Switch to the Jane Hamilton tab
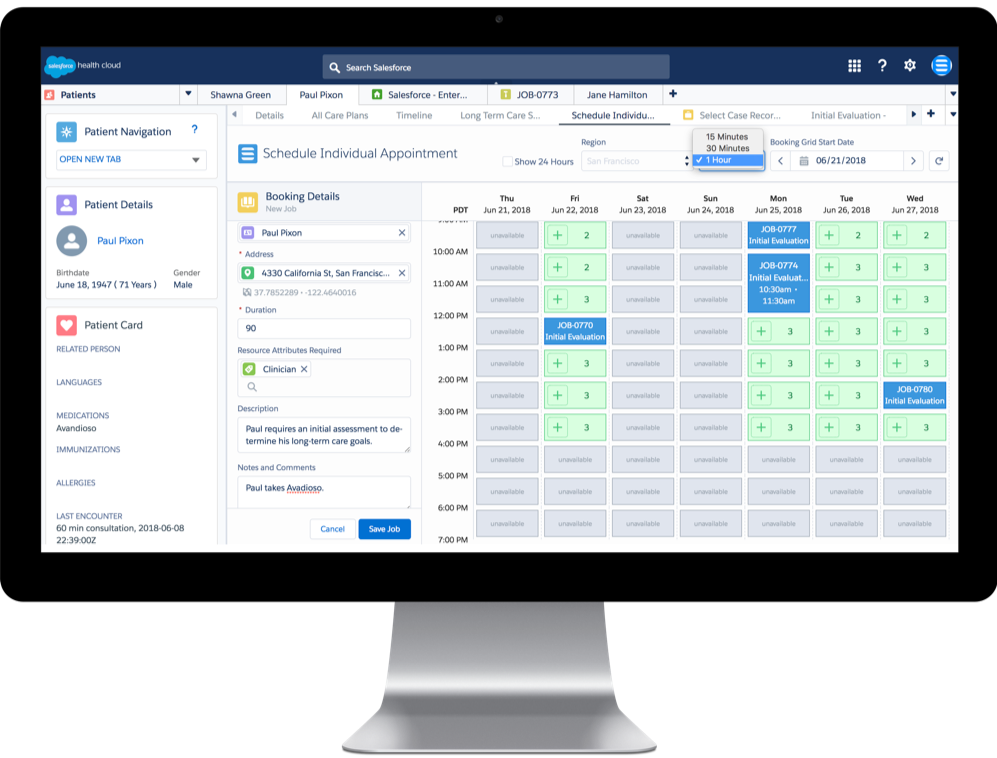The width and height of the screenshot is (997, 758). click(x=617, y=95)
